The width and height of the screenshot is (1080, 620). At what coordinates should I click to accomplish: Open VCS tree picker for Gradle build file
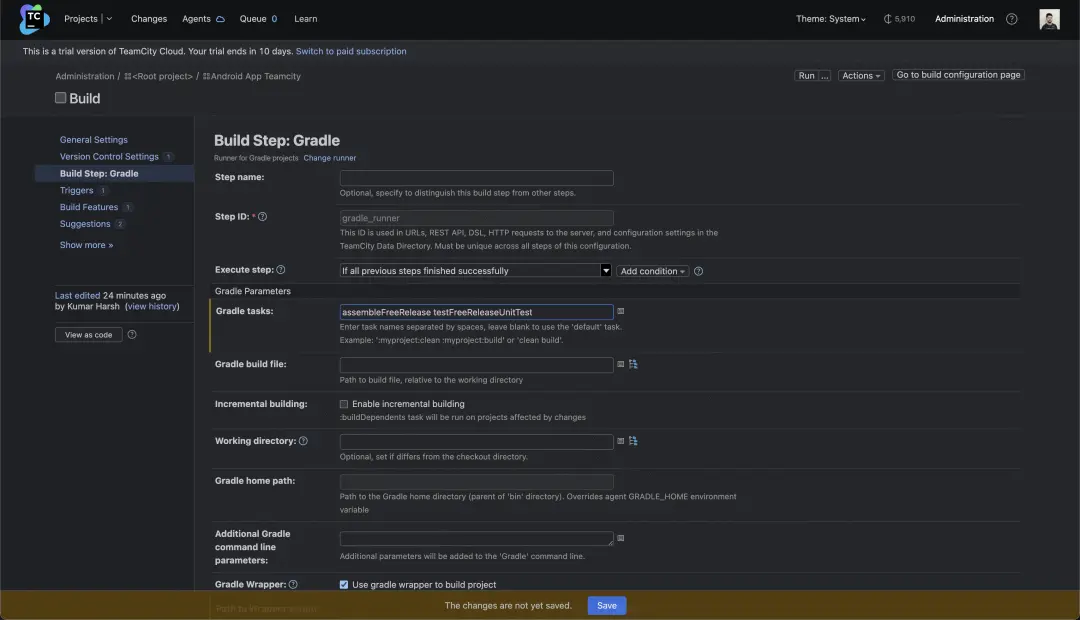(633, 365)
